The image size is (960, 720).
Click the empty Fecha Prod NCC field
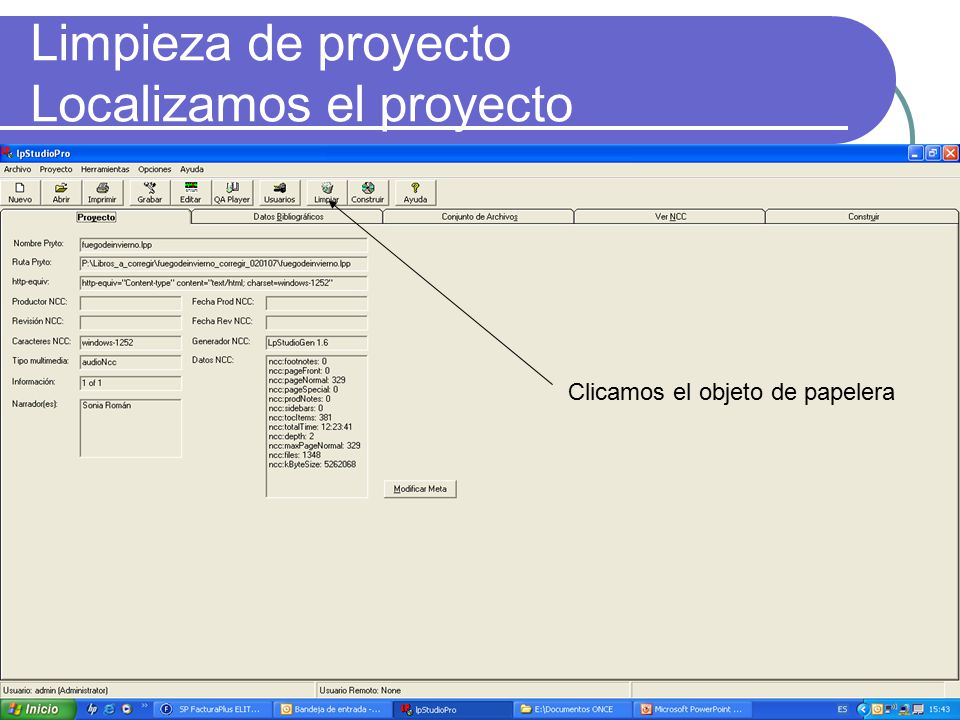317,303
